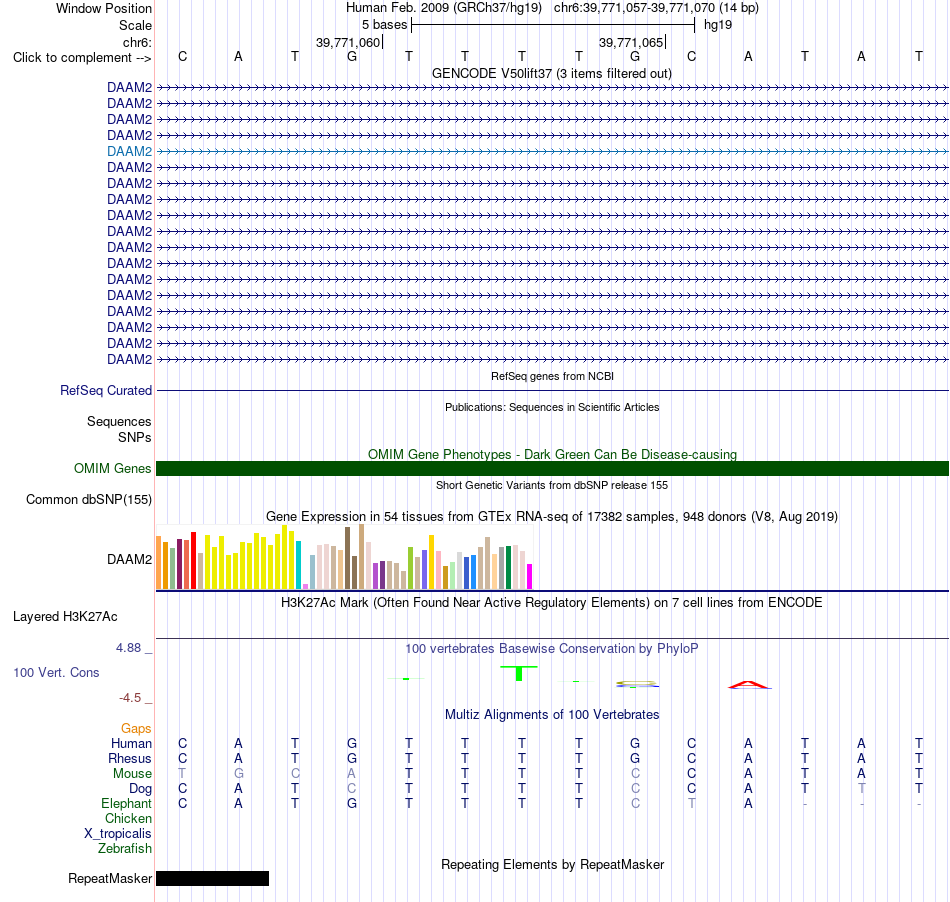This screenshot has height=902, width=950.
Task: Click the black DAAM2 label beside the GTEx bar chart
Action: [130, 560]
